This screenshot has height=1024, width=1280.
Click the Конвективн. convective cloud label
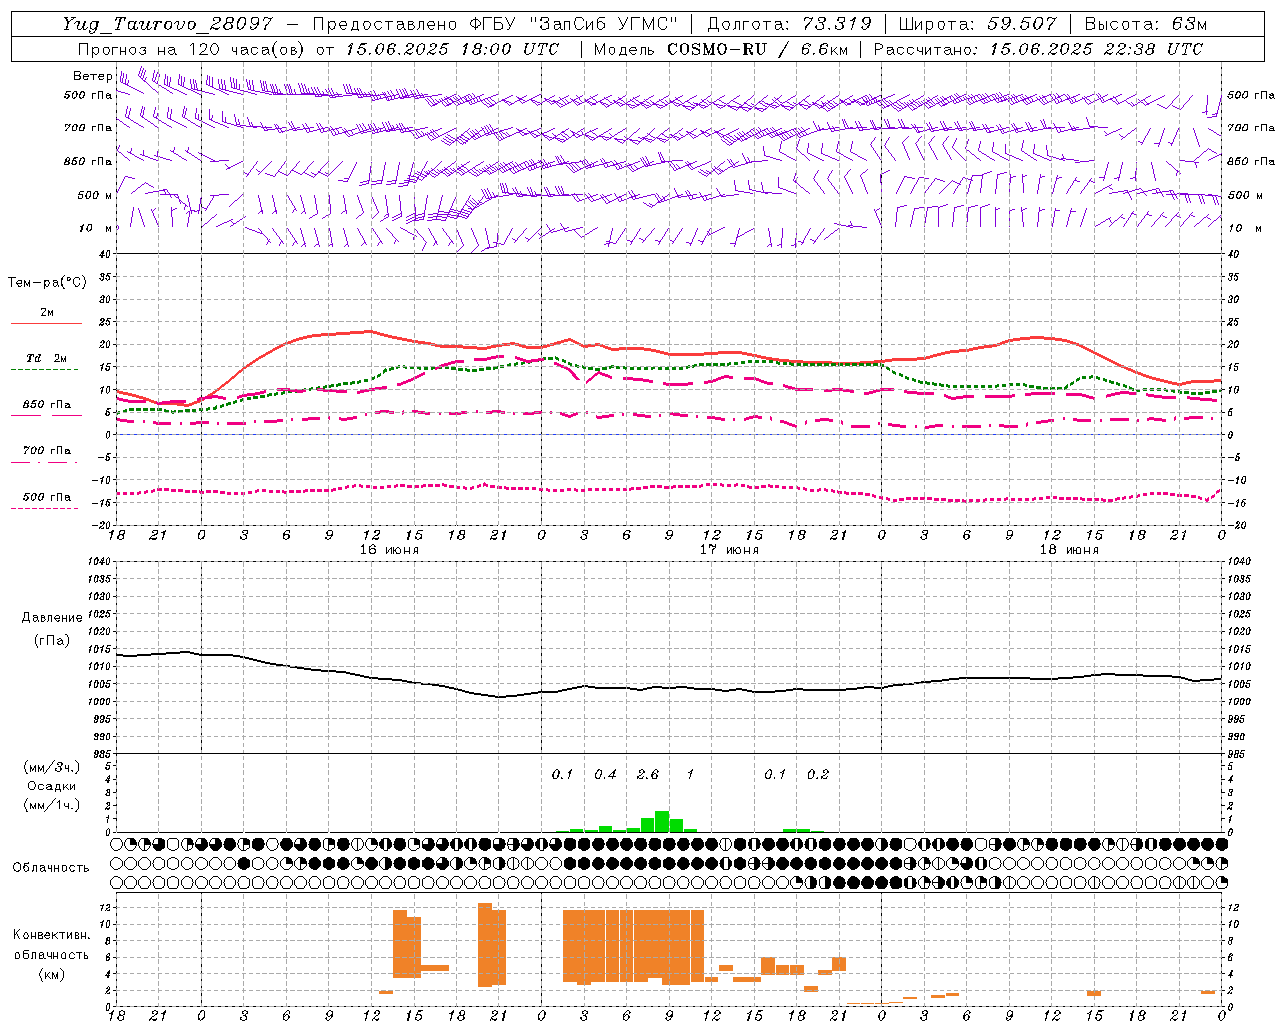tap(51, 935)
